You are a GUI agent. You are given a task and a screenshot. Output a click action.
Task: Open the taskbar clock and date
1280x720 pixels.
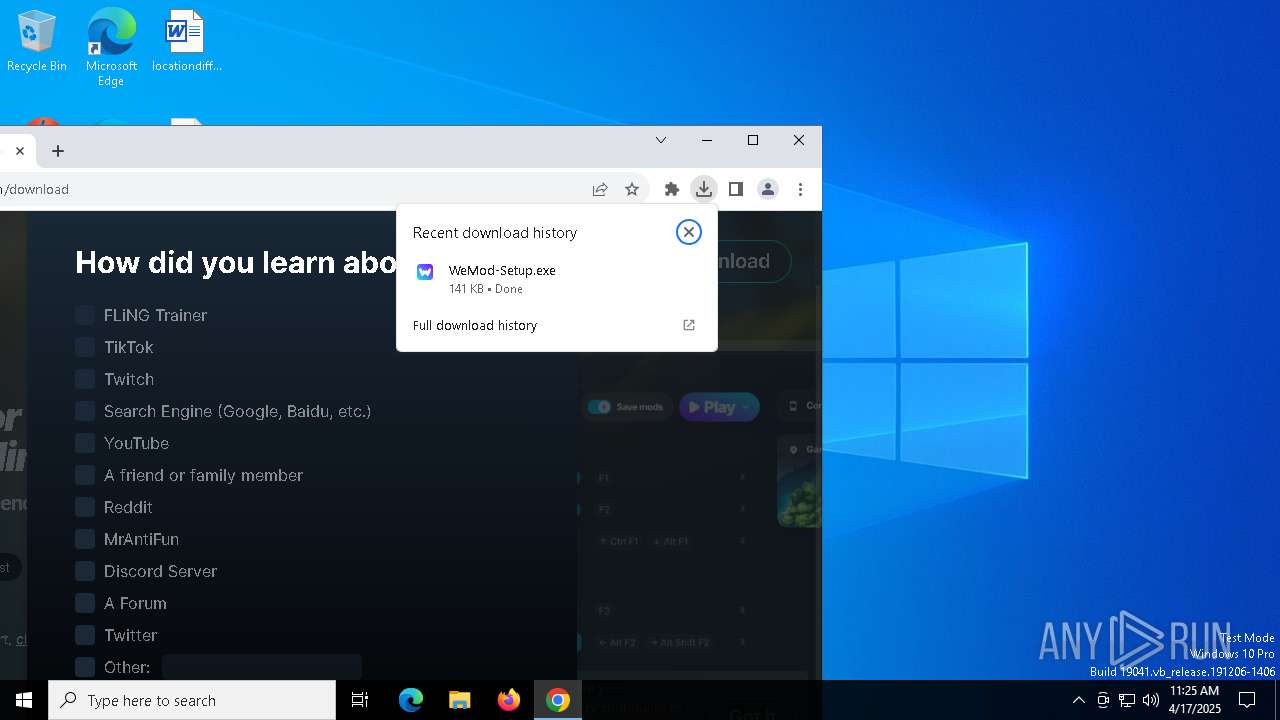1195,700
